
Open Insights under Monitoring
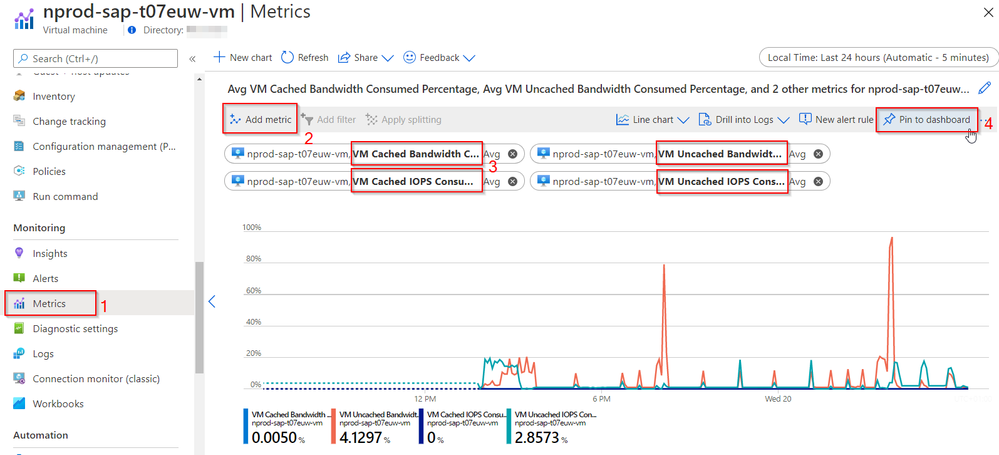point(50,254)
